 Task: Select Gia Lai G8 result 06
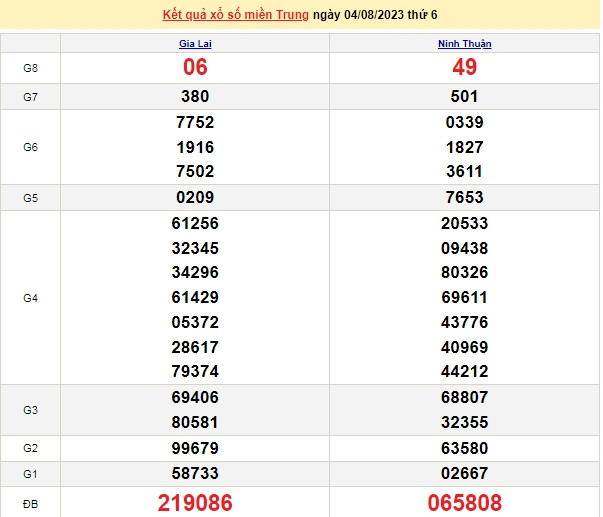[195, 67]
